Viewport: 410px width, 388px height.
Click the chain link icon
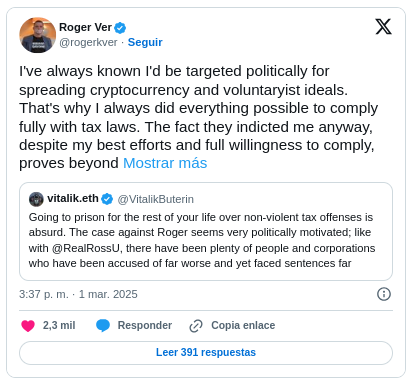[x=196, y=326]
